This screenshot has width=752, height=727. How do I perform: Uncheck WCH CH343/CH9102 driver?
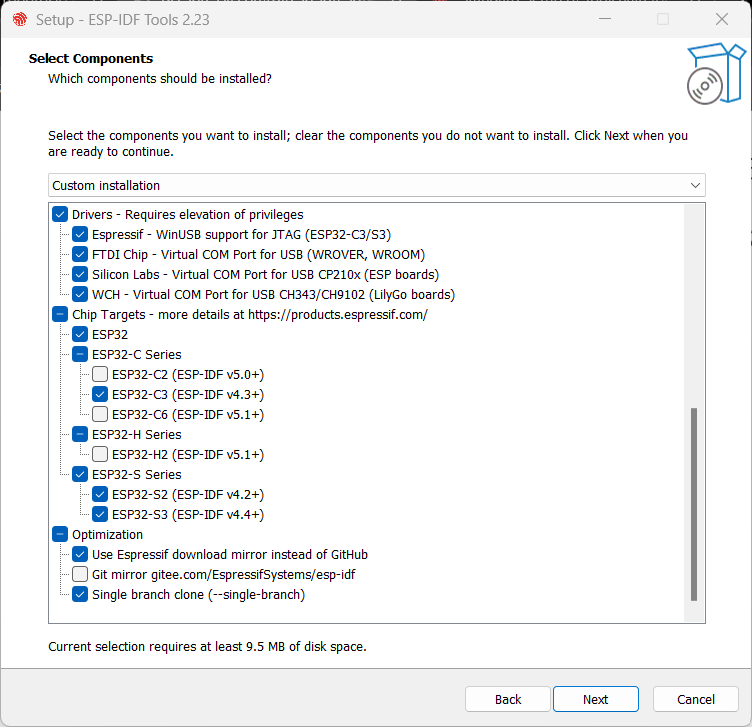pos(80,294)
